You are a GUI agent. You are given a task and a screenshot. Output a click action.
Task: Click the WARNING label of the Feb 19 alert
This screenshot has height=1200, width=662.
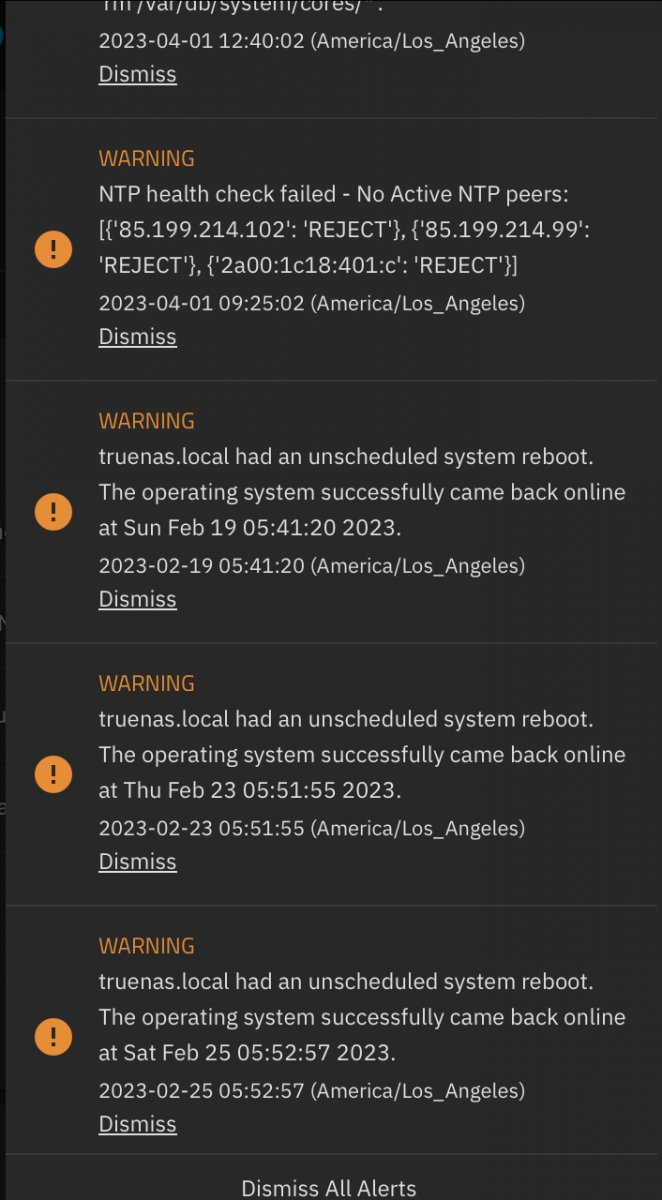pyautogui.click(x=146, y=421)
